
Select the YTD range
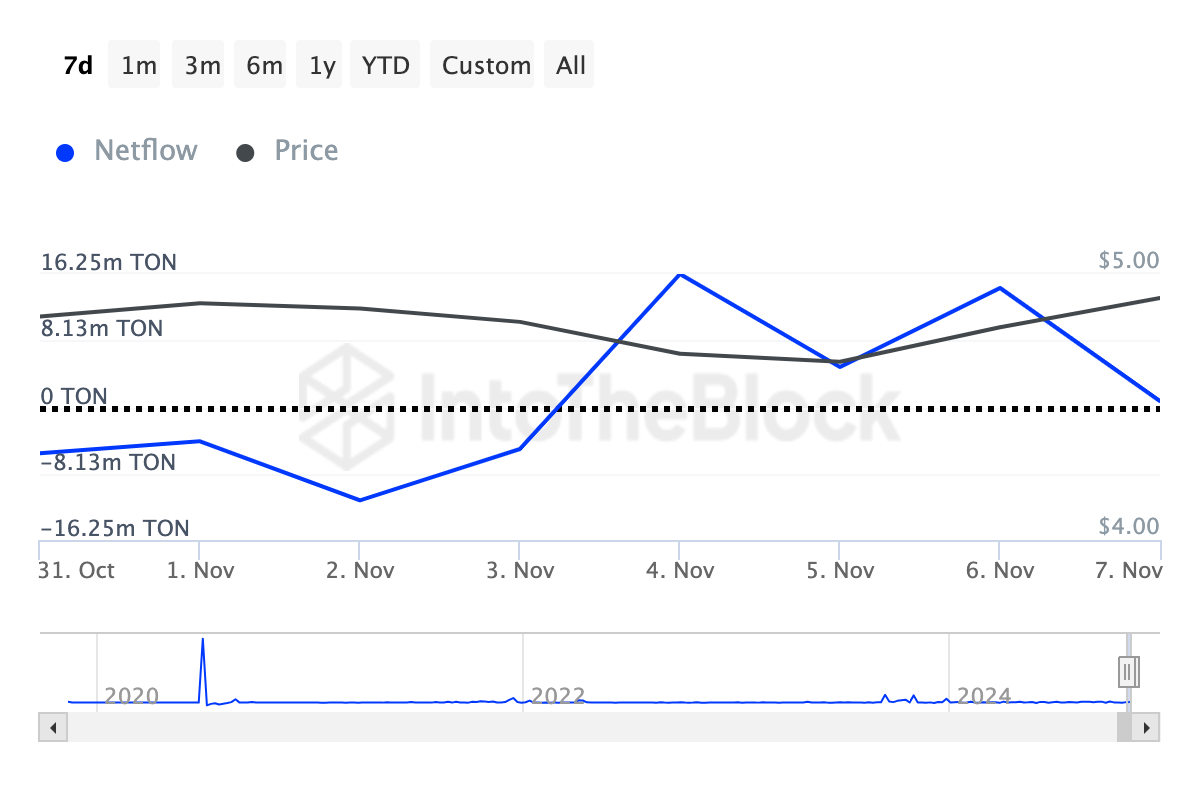click(x=386, y=65)
